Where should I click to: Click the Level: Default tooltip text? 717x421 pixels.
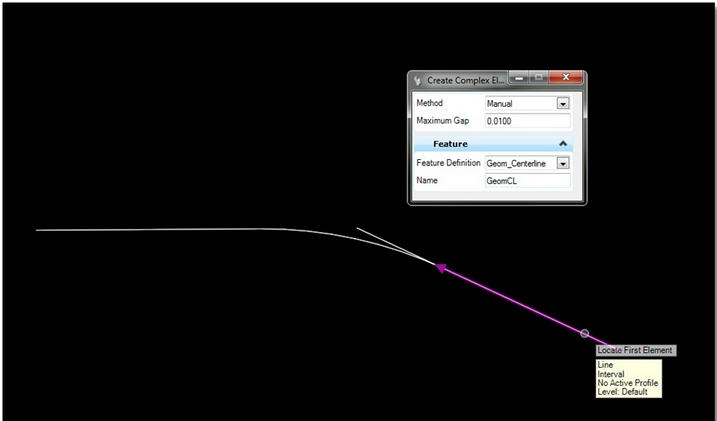point(622,392)
